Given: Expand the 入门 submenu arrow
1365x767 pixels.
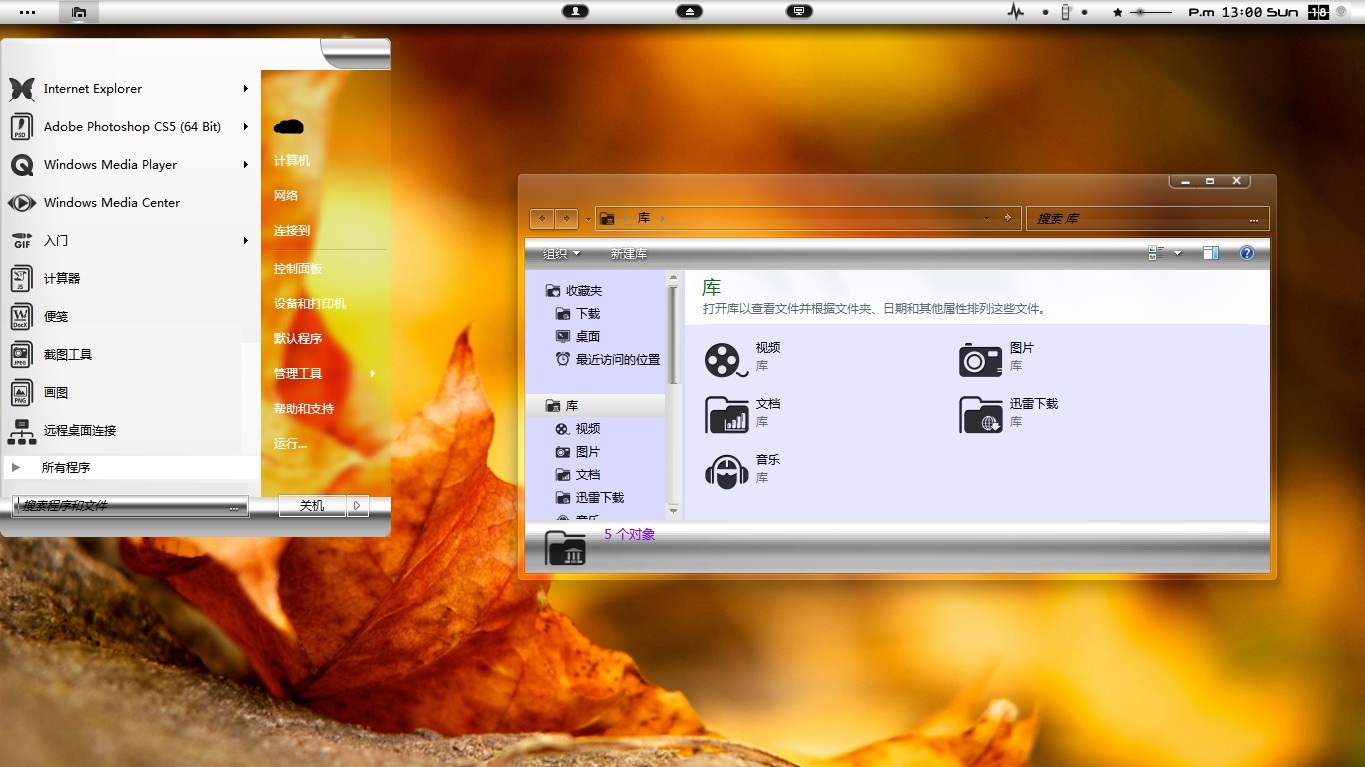Looking at the screenshot, I should [x=245, y=241].
